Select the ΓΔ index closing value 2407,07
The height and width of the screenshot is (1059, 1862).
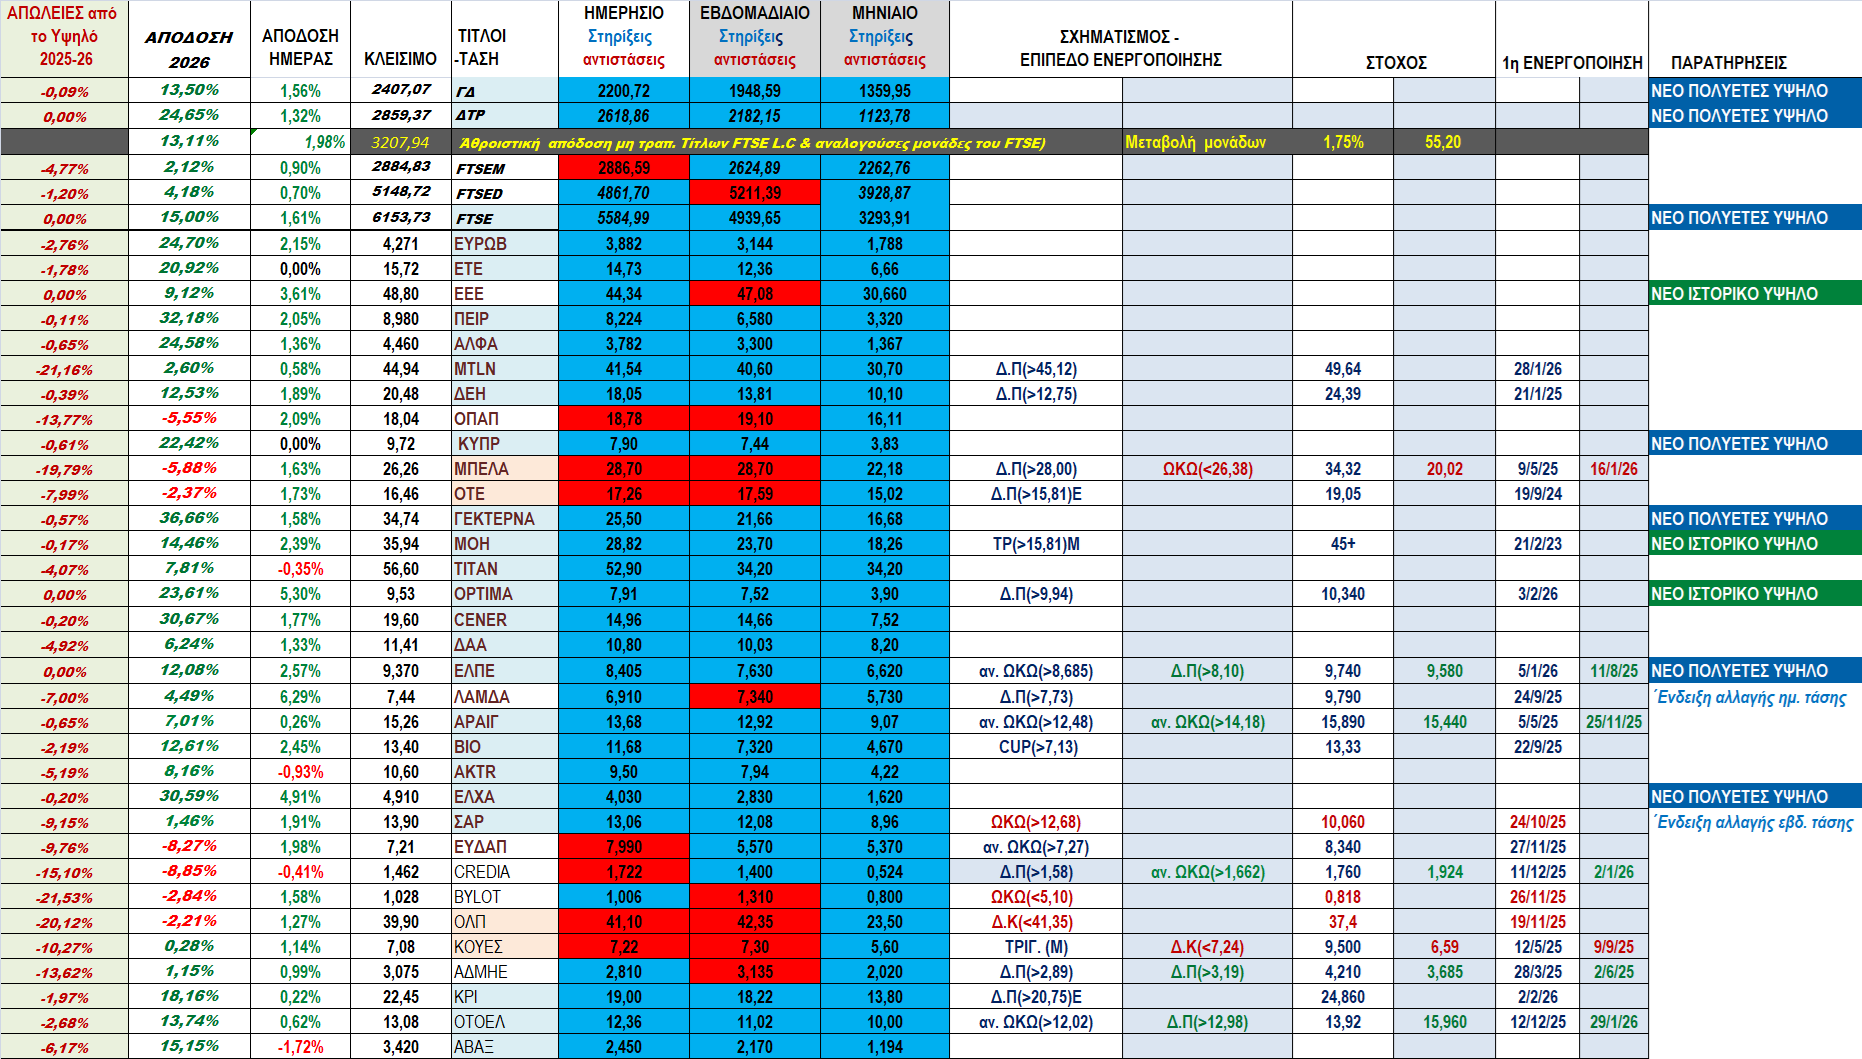pyautogui.click(x=400, y=90)
